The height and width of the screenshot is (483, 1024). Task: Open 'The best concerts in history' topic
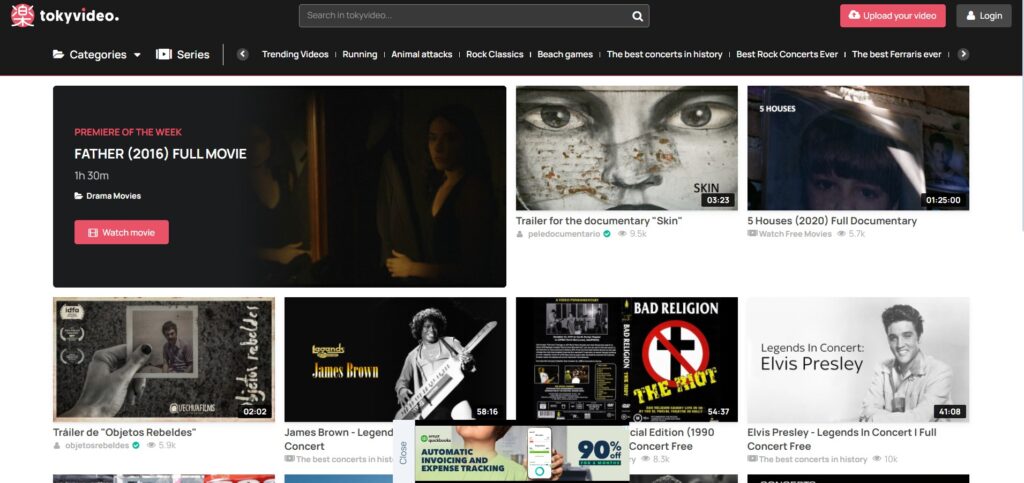pos(664,54)
